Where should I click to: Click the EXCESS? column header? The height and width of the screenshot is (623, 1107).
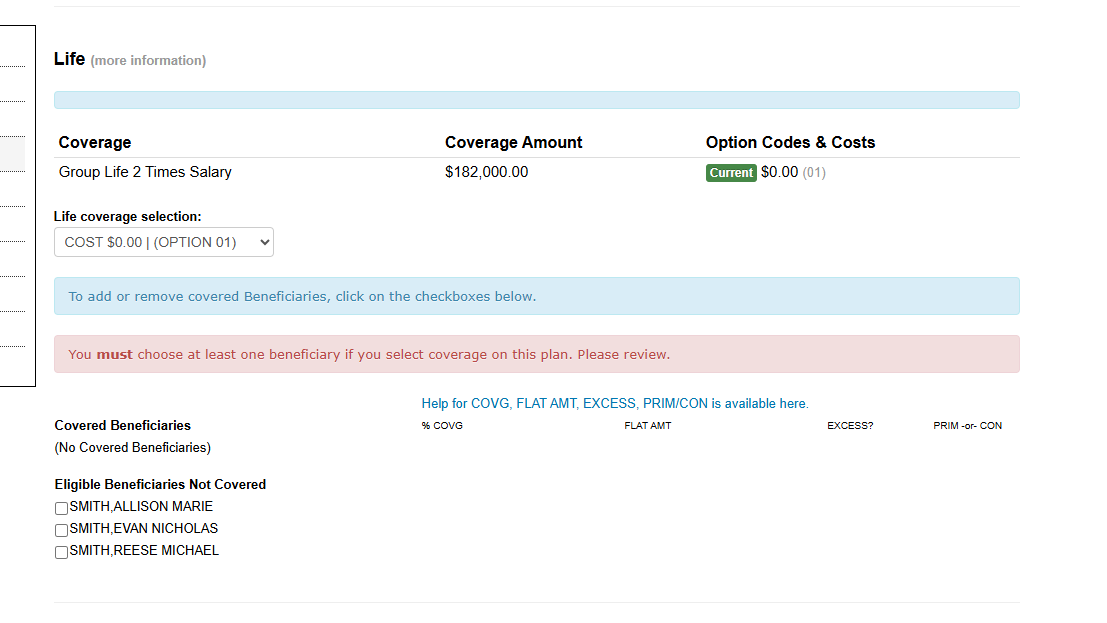[849, 426]
